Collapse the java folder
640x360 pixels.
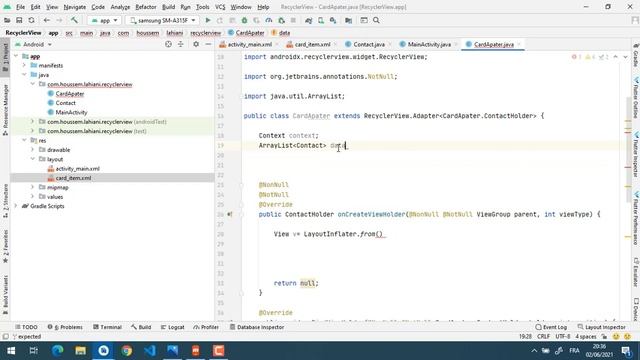[x=24, y=75]
